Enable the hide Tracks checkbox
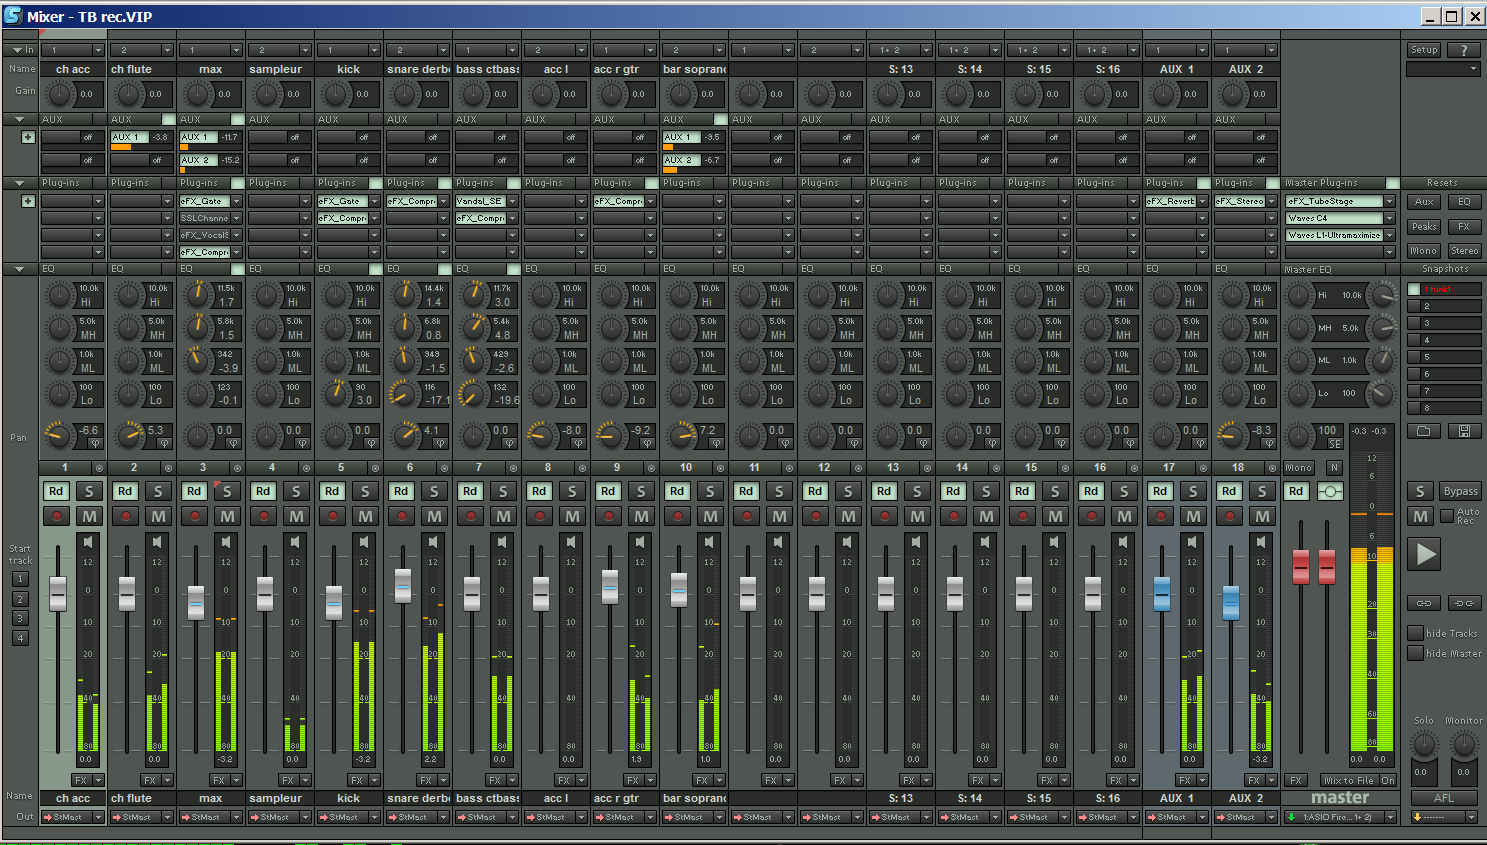 (1416, 632)
